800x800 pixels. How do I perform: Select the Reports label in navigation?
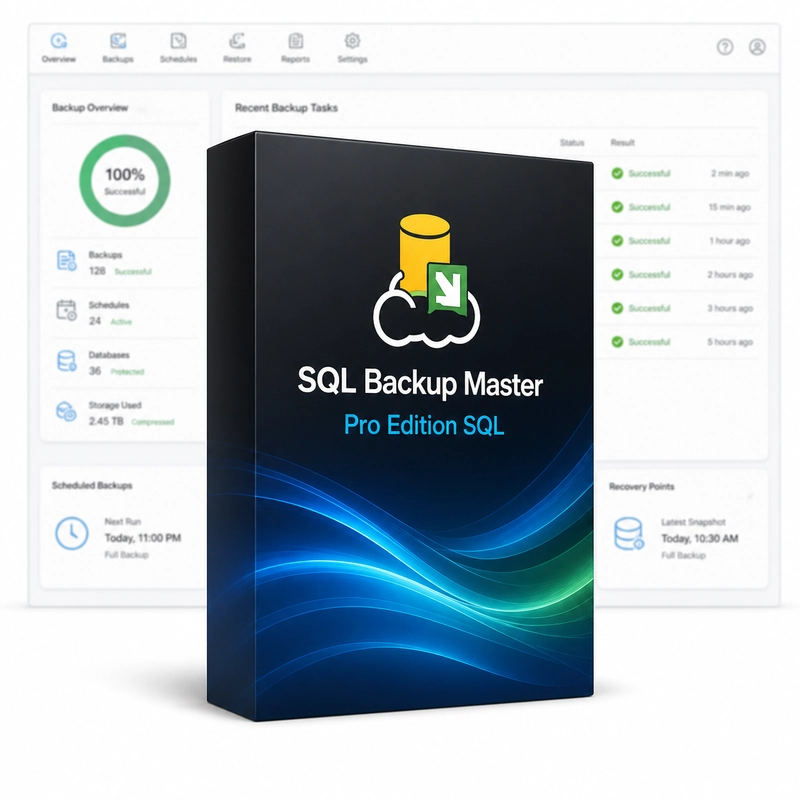coord(295,59)
